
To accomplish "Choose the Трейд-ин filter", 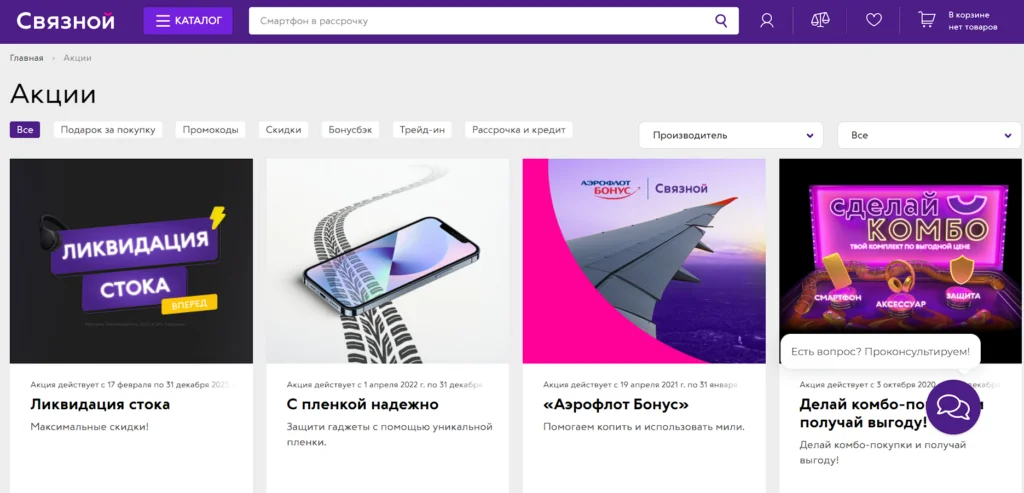I will 423,130.
